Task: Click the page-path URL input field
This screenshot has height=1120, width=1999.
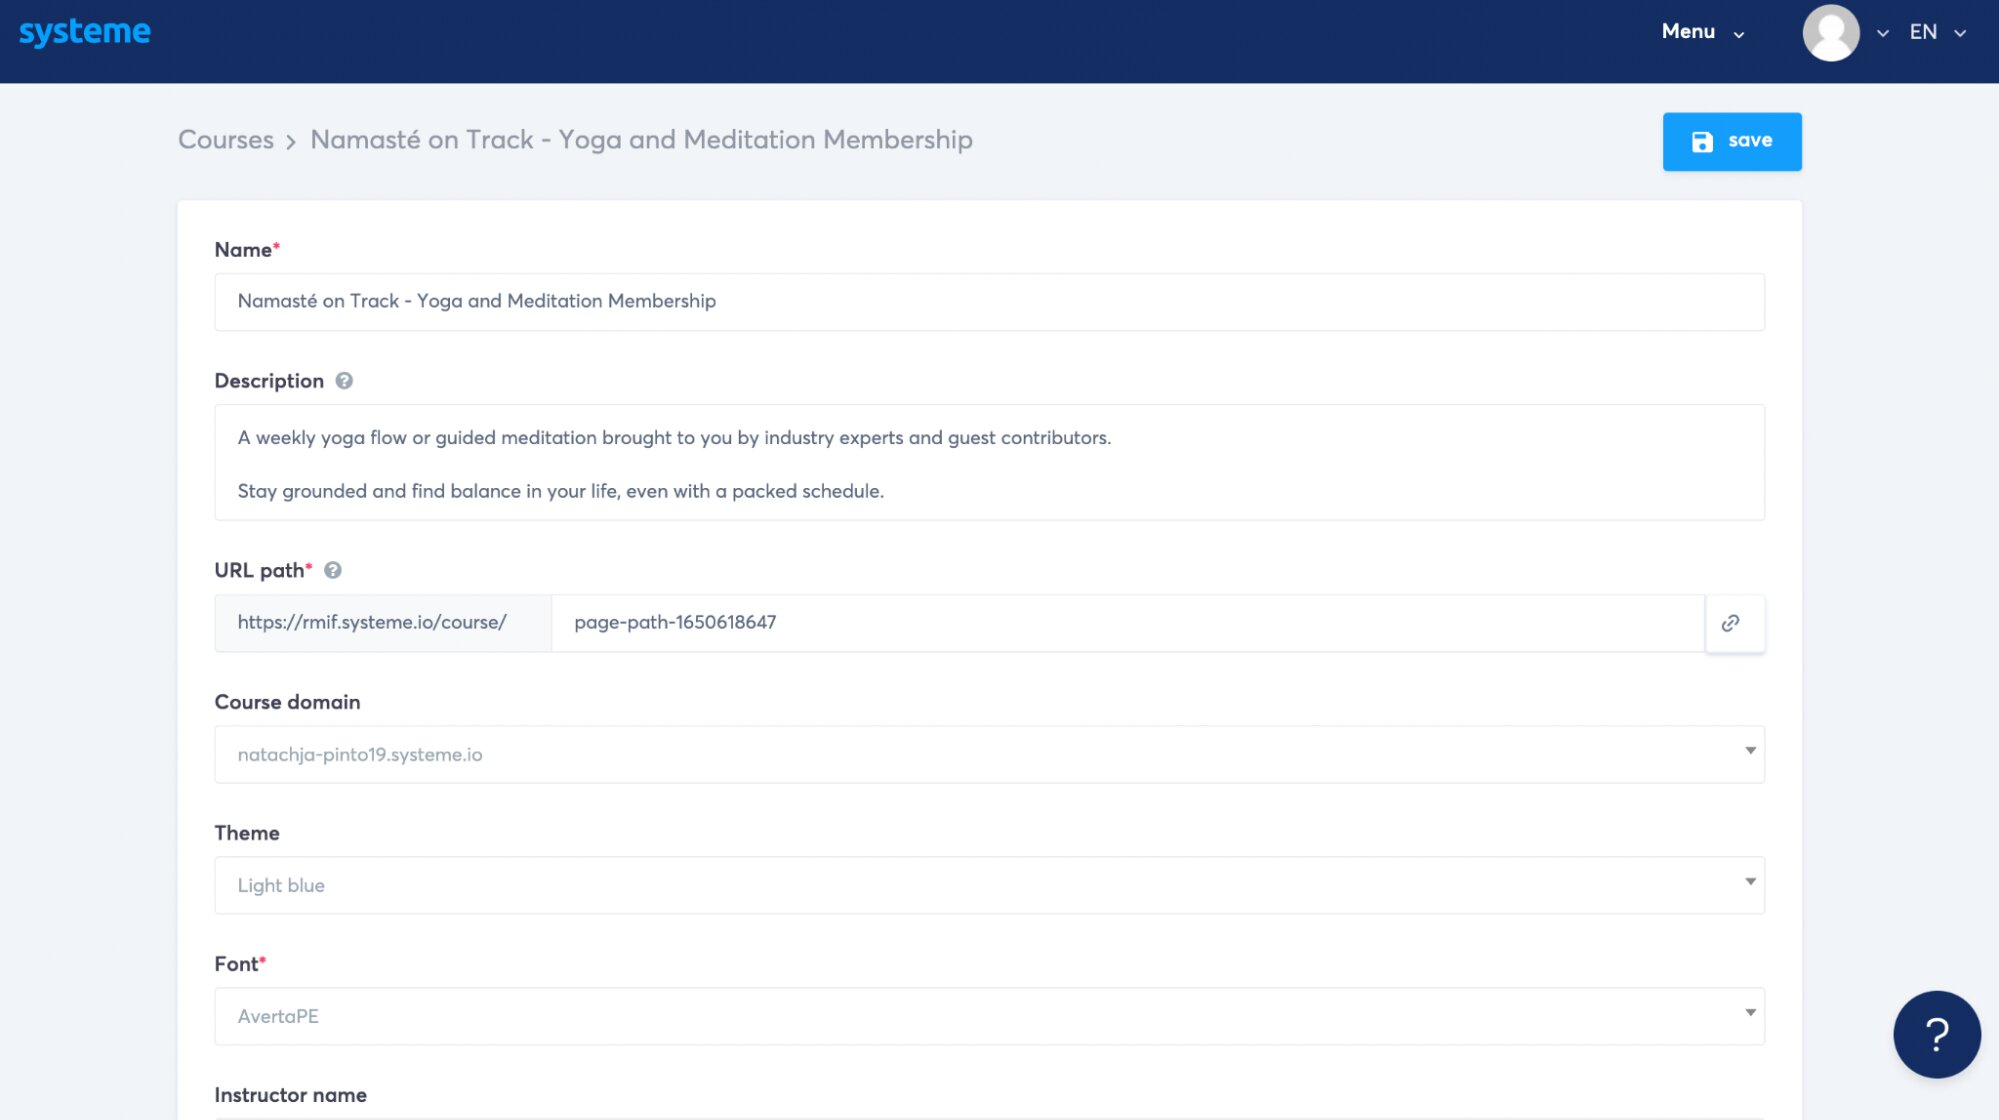Action: click(1126, 623)
